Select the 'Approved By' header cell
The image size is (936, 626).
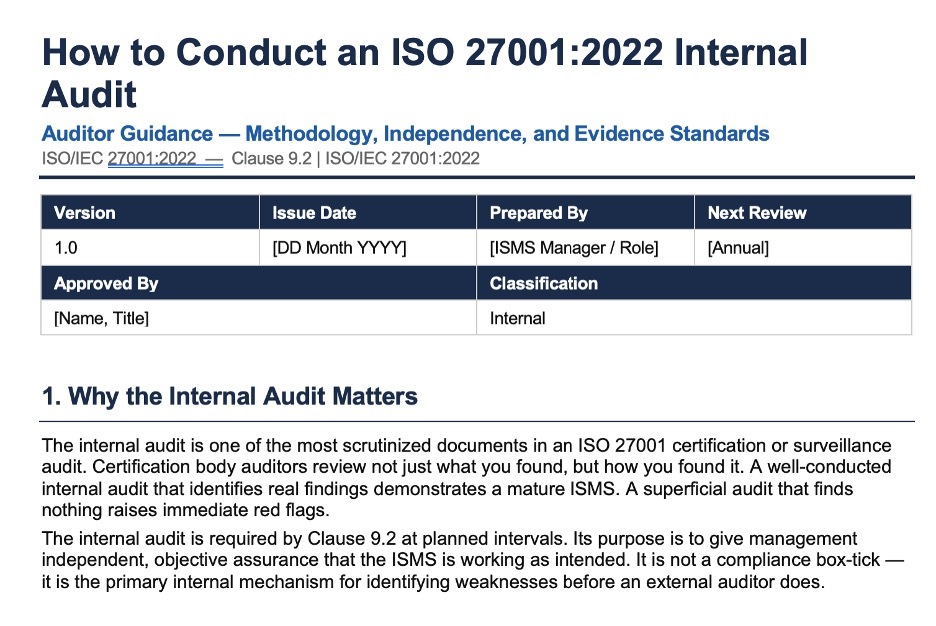click(x=258, y=283)
